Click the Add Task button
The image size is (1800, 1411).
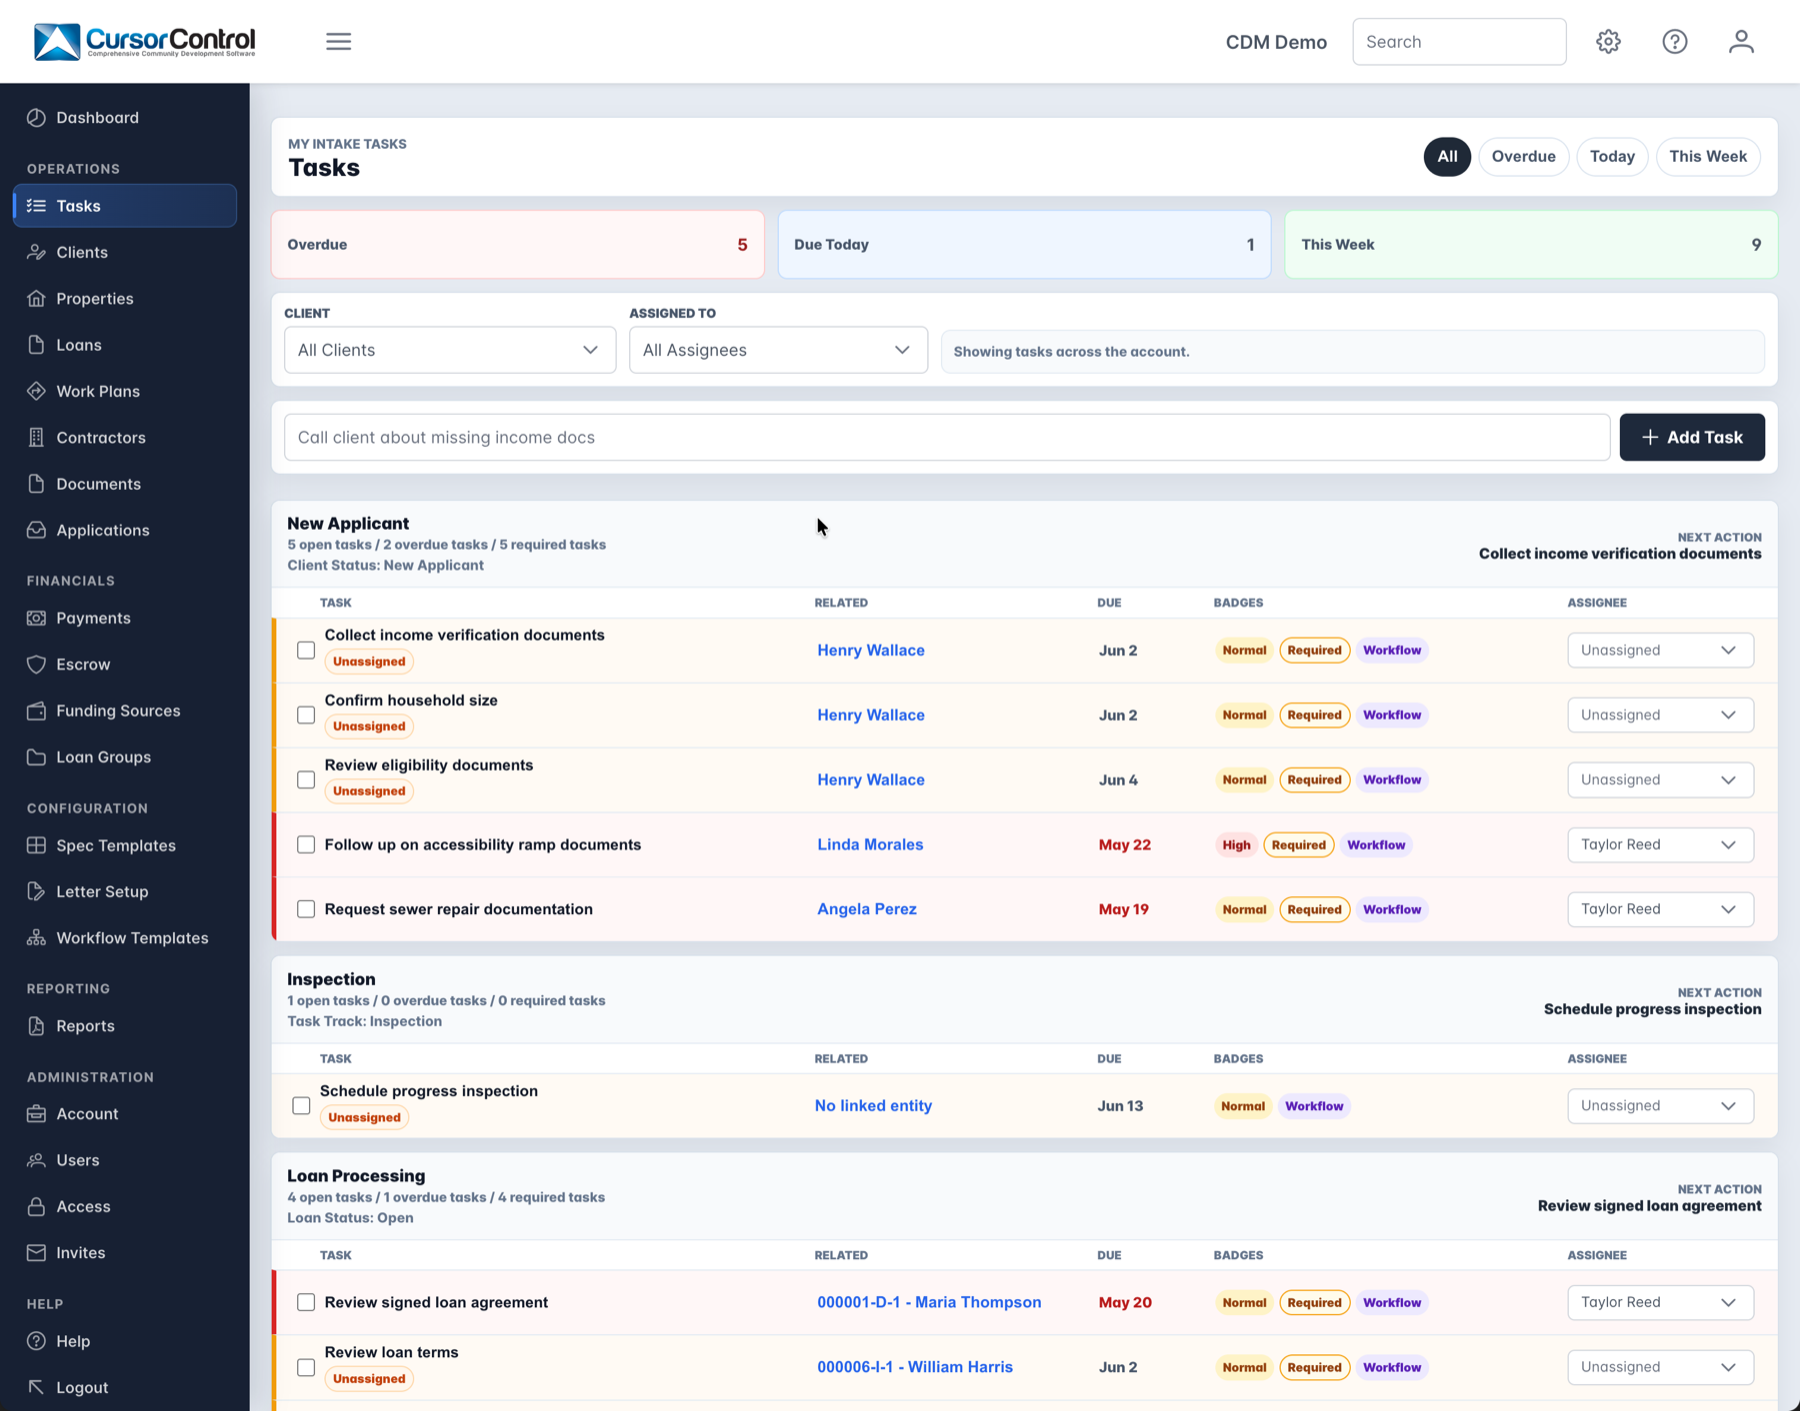(x=1692, y=437)
